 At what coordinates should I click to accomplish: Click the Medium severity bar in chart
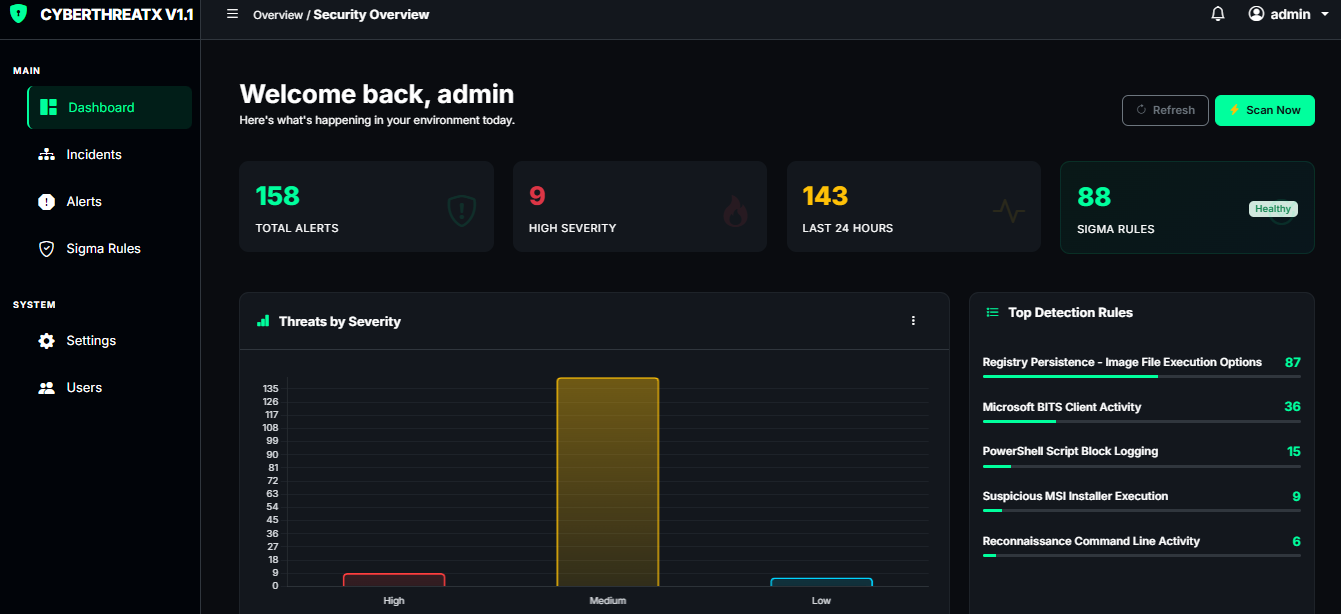coord(608,482)
